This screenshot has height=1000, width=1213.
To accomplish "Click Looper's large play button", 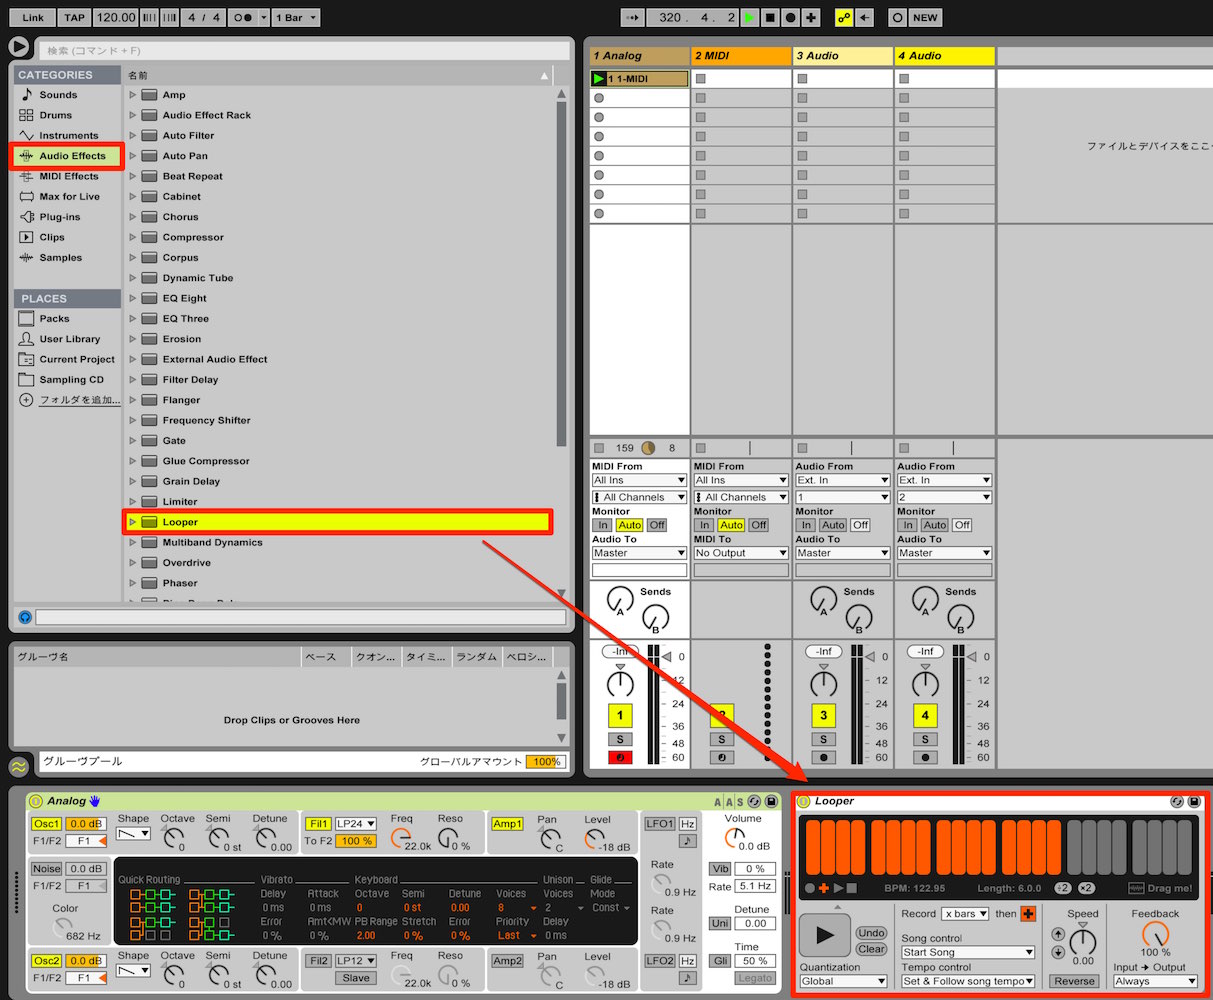I will pos(825,935).
